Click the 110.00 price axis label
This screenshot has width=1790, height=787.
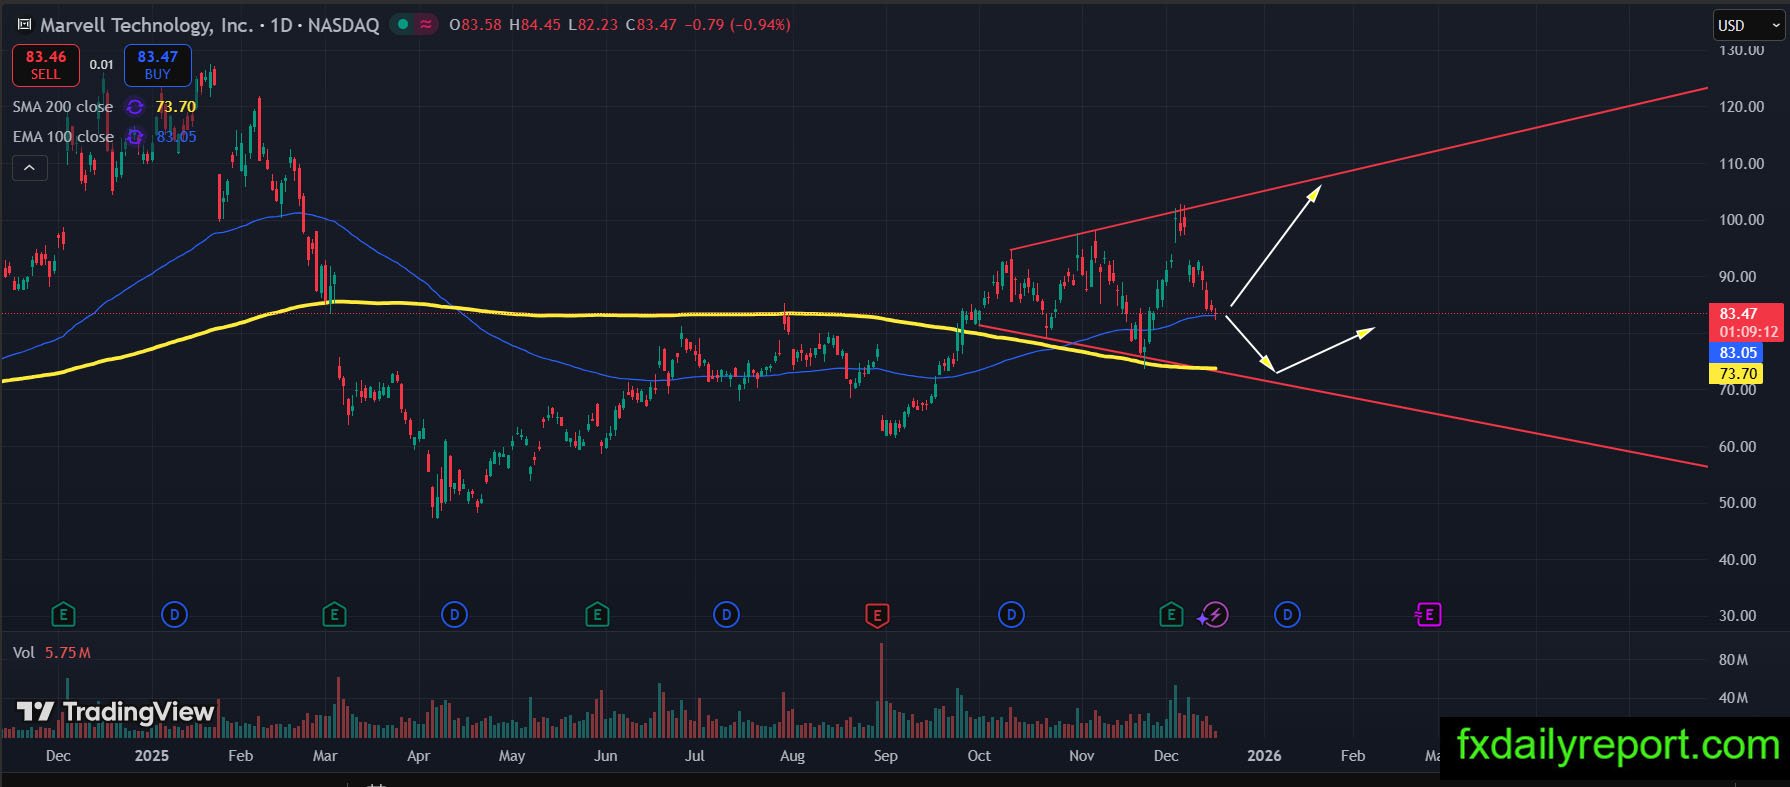1741,164
